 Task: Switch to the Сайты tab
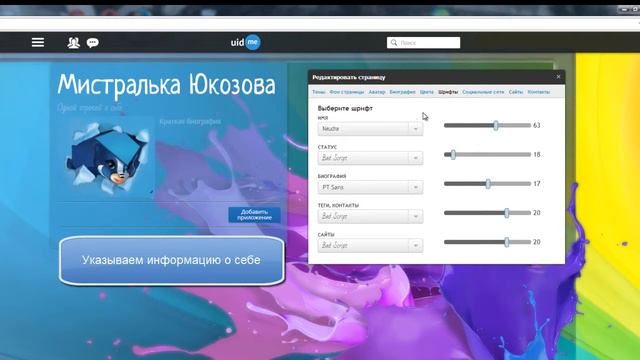point(516,92)
